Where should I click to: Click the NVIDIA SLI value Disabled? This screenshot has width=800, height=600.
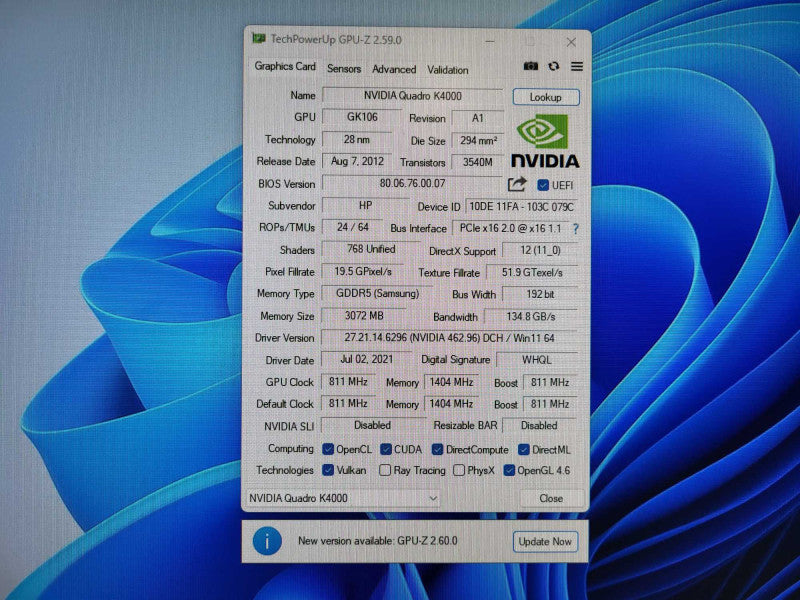coord(372,425)
